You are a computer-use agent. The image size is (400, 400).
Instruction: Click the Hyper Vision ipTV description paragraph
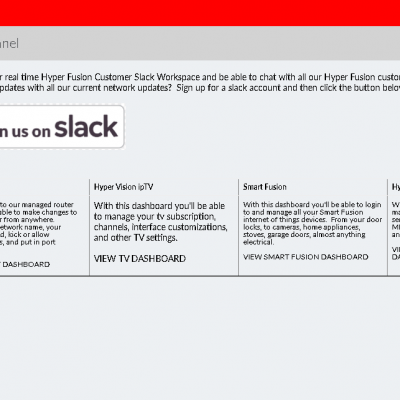point(160,222)
